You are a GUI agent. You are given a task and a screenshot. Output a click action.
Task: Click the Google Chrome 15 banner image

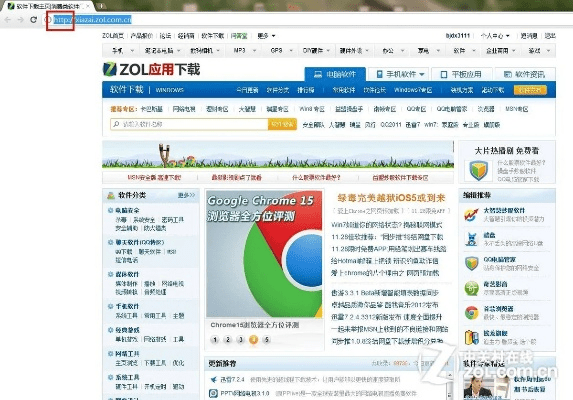(x=264, y=254)
